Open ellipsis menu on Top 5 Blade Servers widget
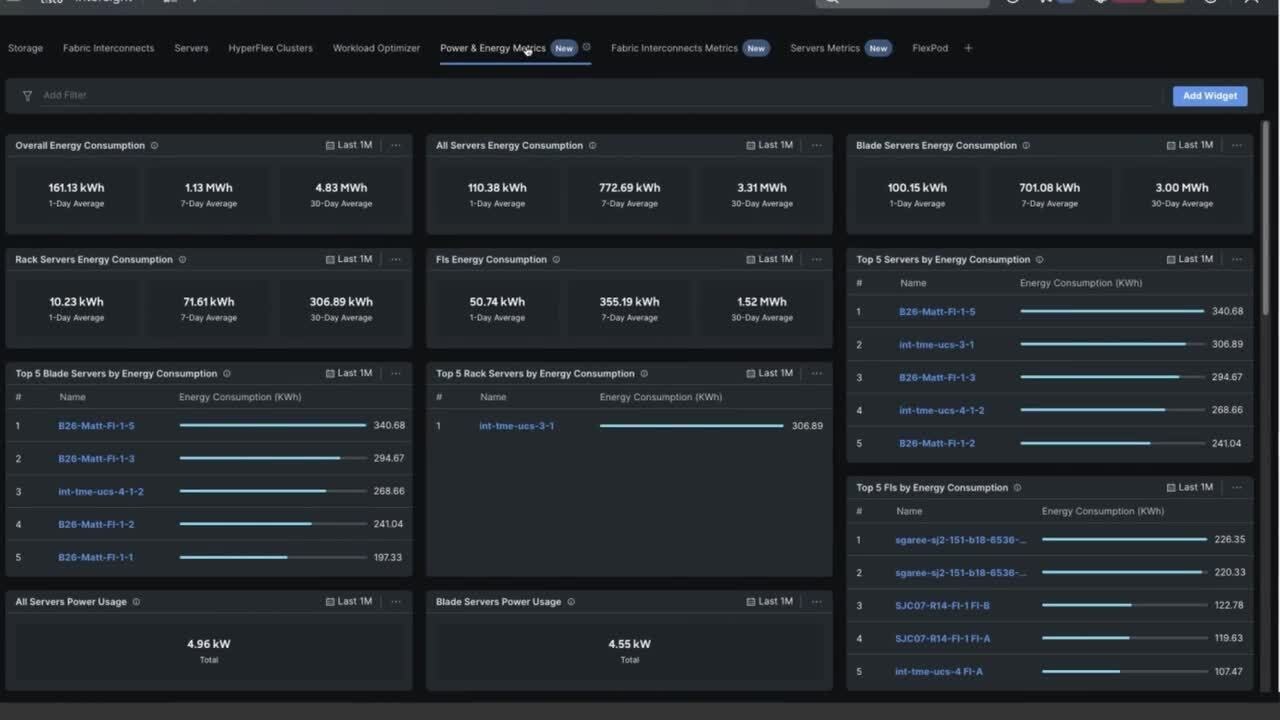1280x720 pixels. [x=396, y=374]
